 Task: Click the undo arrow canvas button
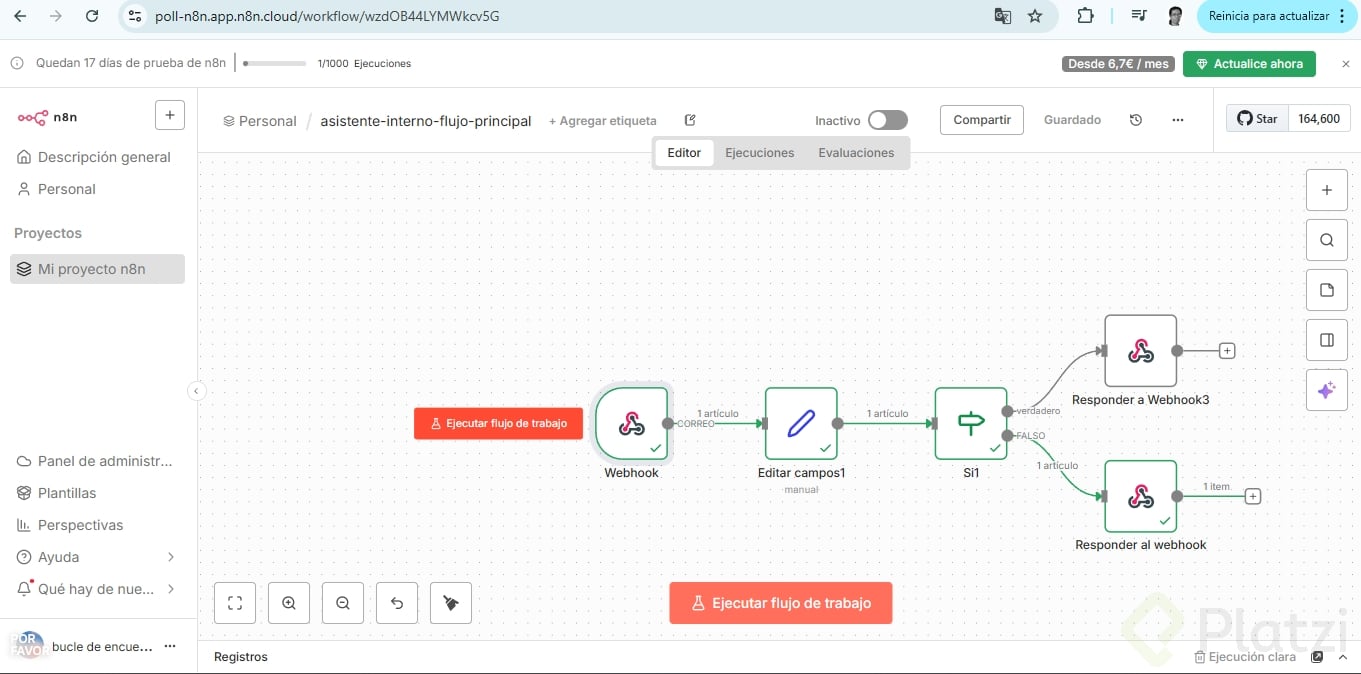[397, 603]
